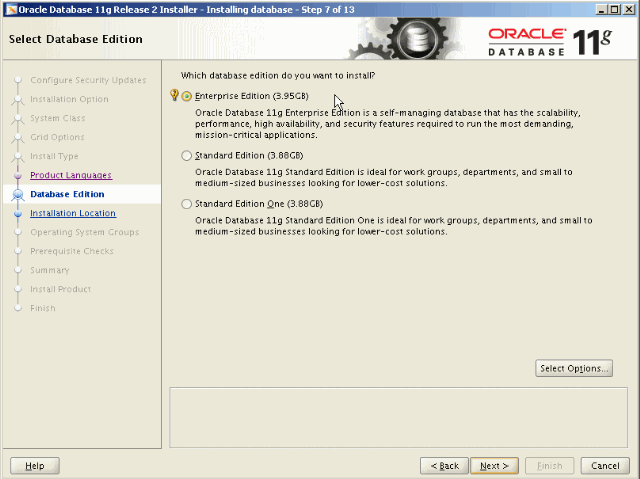Click the database gears banner graphic

click(405, 39)
